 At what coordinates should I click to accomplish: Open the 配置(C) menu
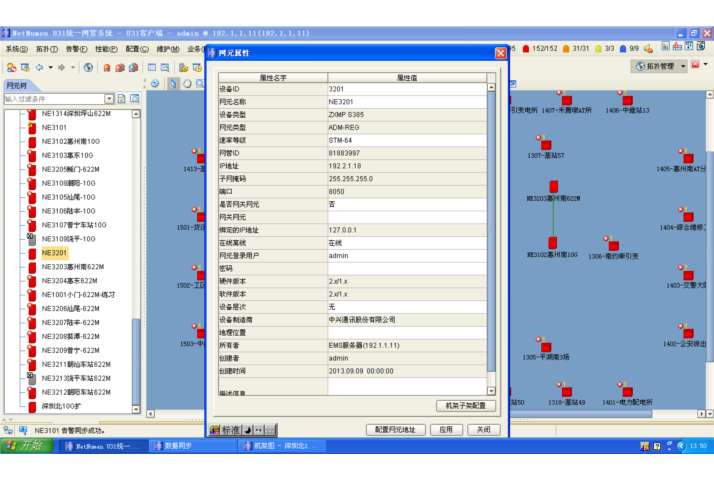[137, 48]
